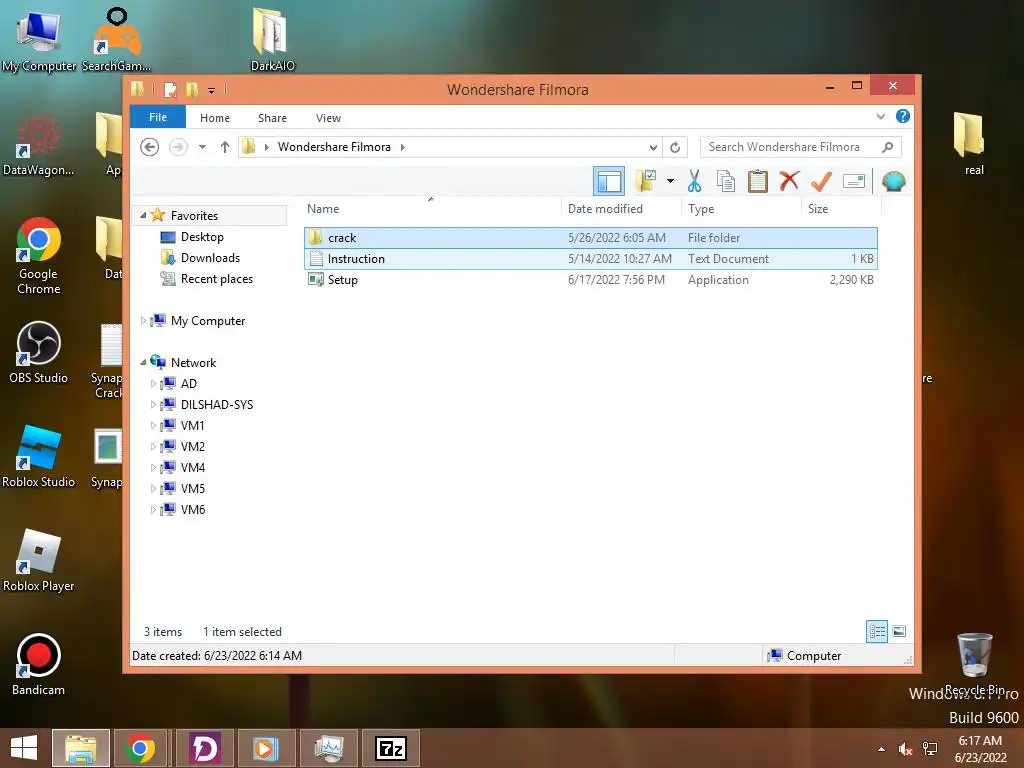Refresh the Wondershare Filmora folder

coord(675,148)
